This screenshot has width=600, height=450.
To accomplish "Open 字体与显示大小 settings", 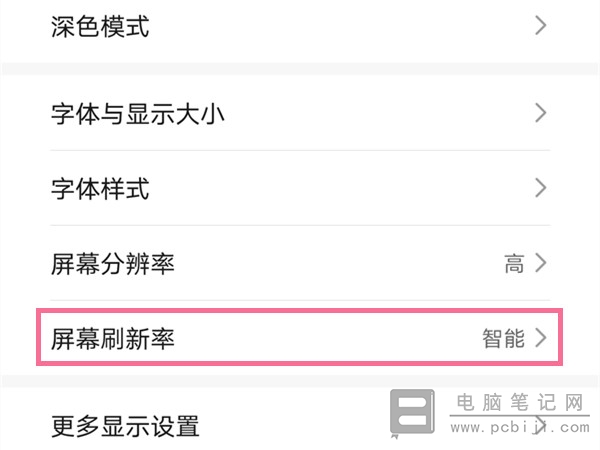I will [300, 113].
